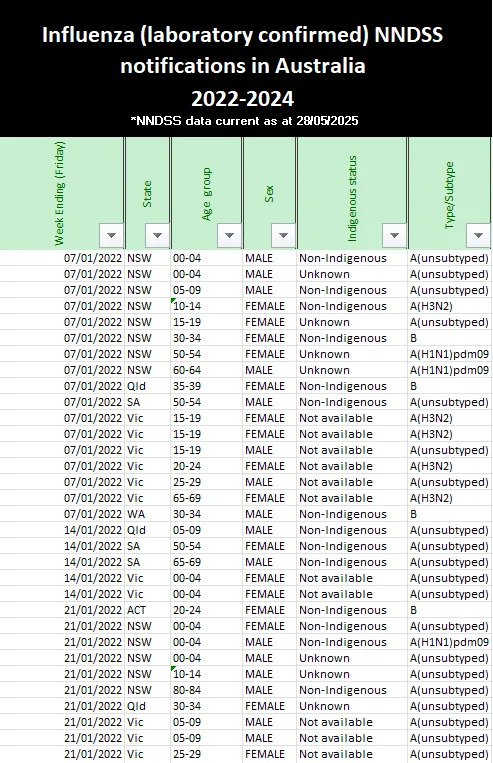Select the Influenza NNDSS notifications title cell
The height and width of the screenshot is (763, 493).
pos(246,68)
